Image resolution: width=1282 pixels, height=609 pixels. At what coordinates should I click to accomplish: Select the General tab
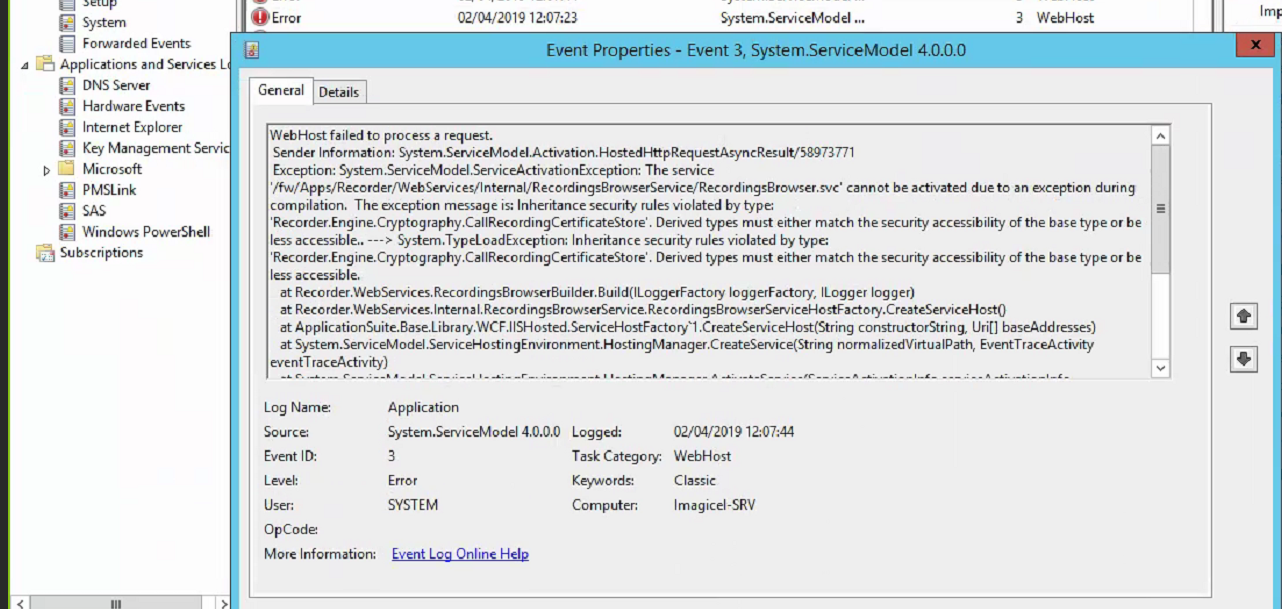coord(280,90)
